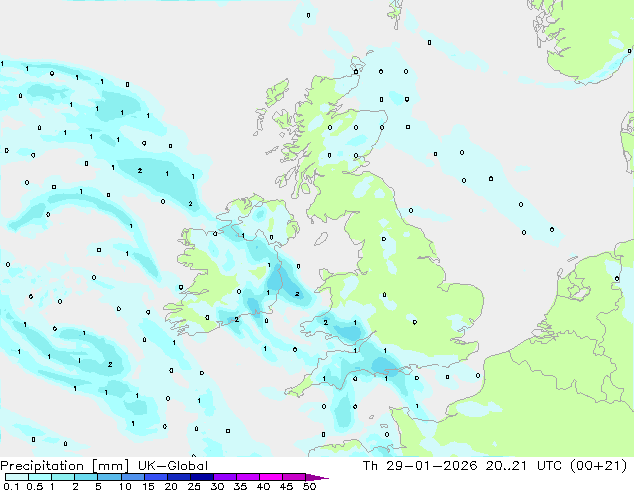This screenshot has width=634, height=490.
Task: Click the '(00+21)' forecast offset text
Action: (598, 466)
